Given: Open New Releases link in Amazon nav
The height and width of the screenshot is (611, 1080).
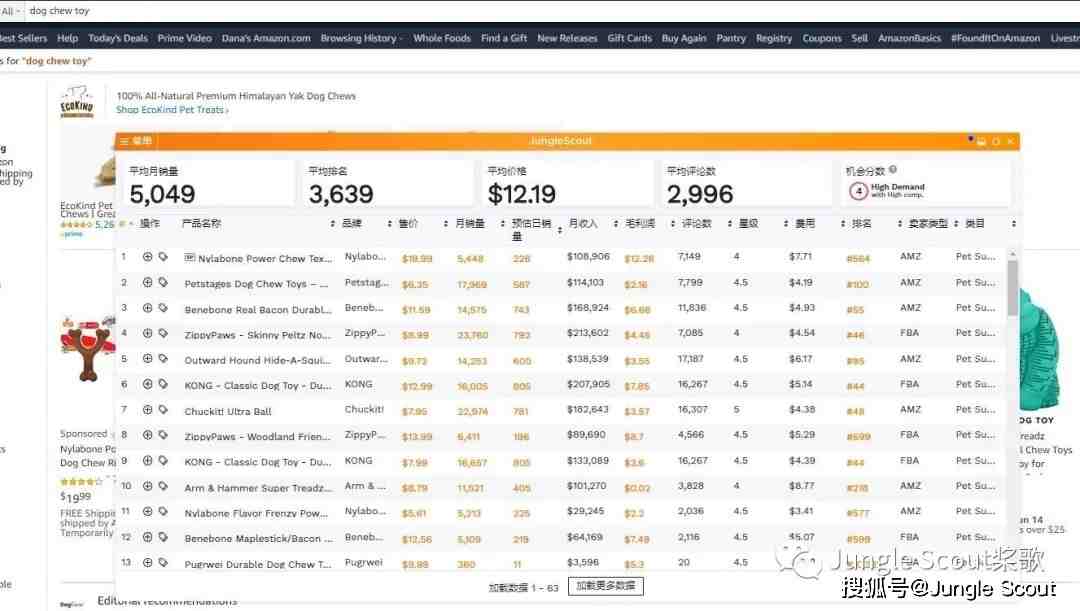Looking at the screenshot, I should point(567,39).
